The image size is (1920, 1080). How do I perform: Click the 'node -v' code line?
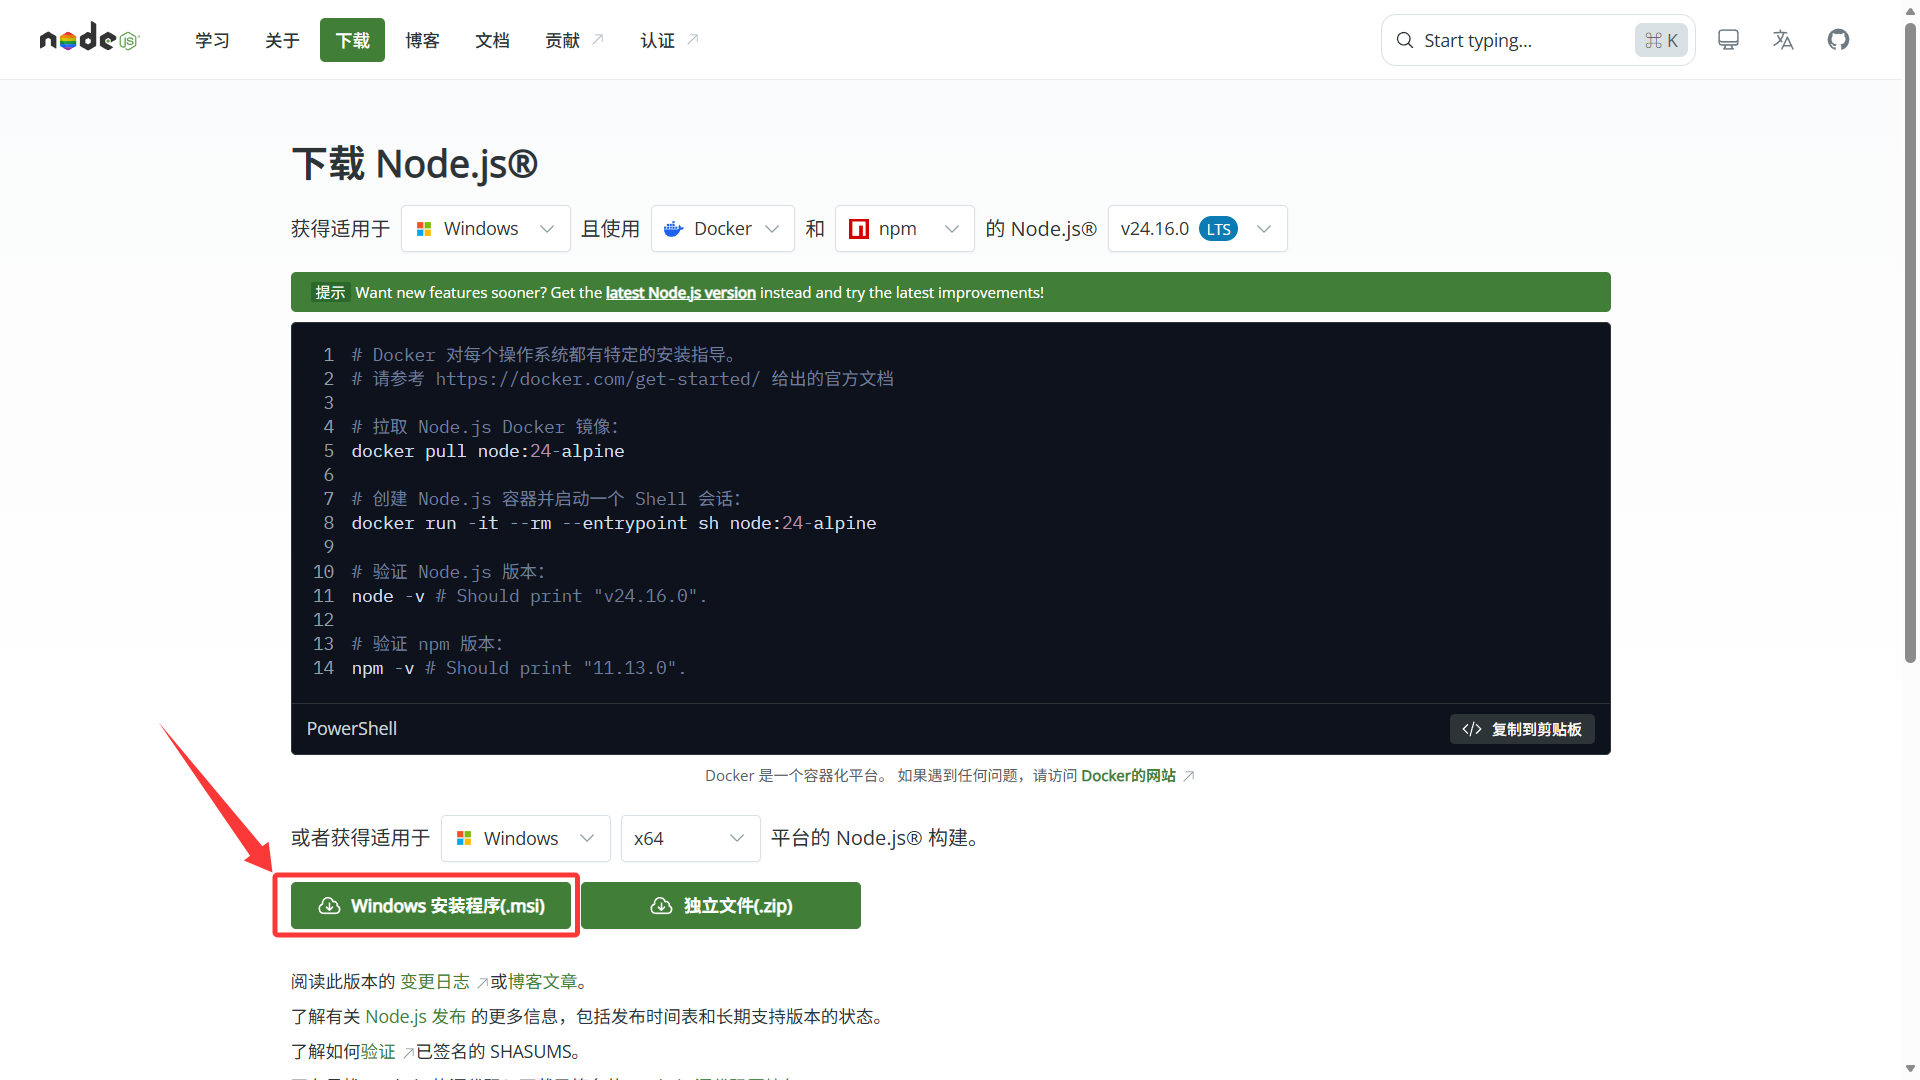[529, 596]
